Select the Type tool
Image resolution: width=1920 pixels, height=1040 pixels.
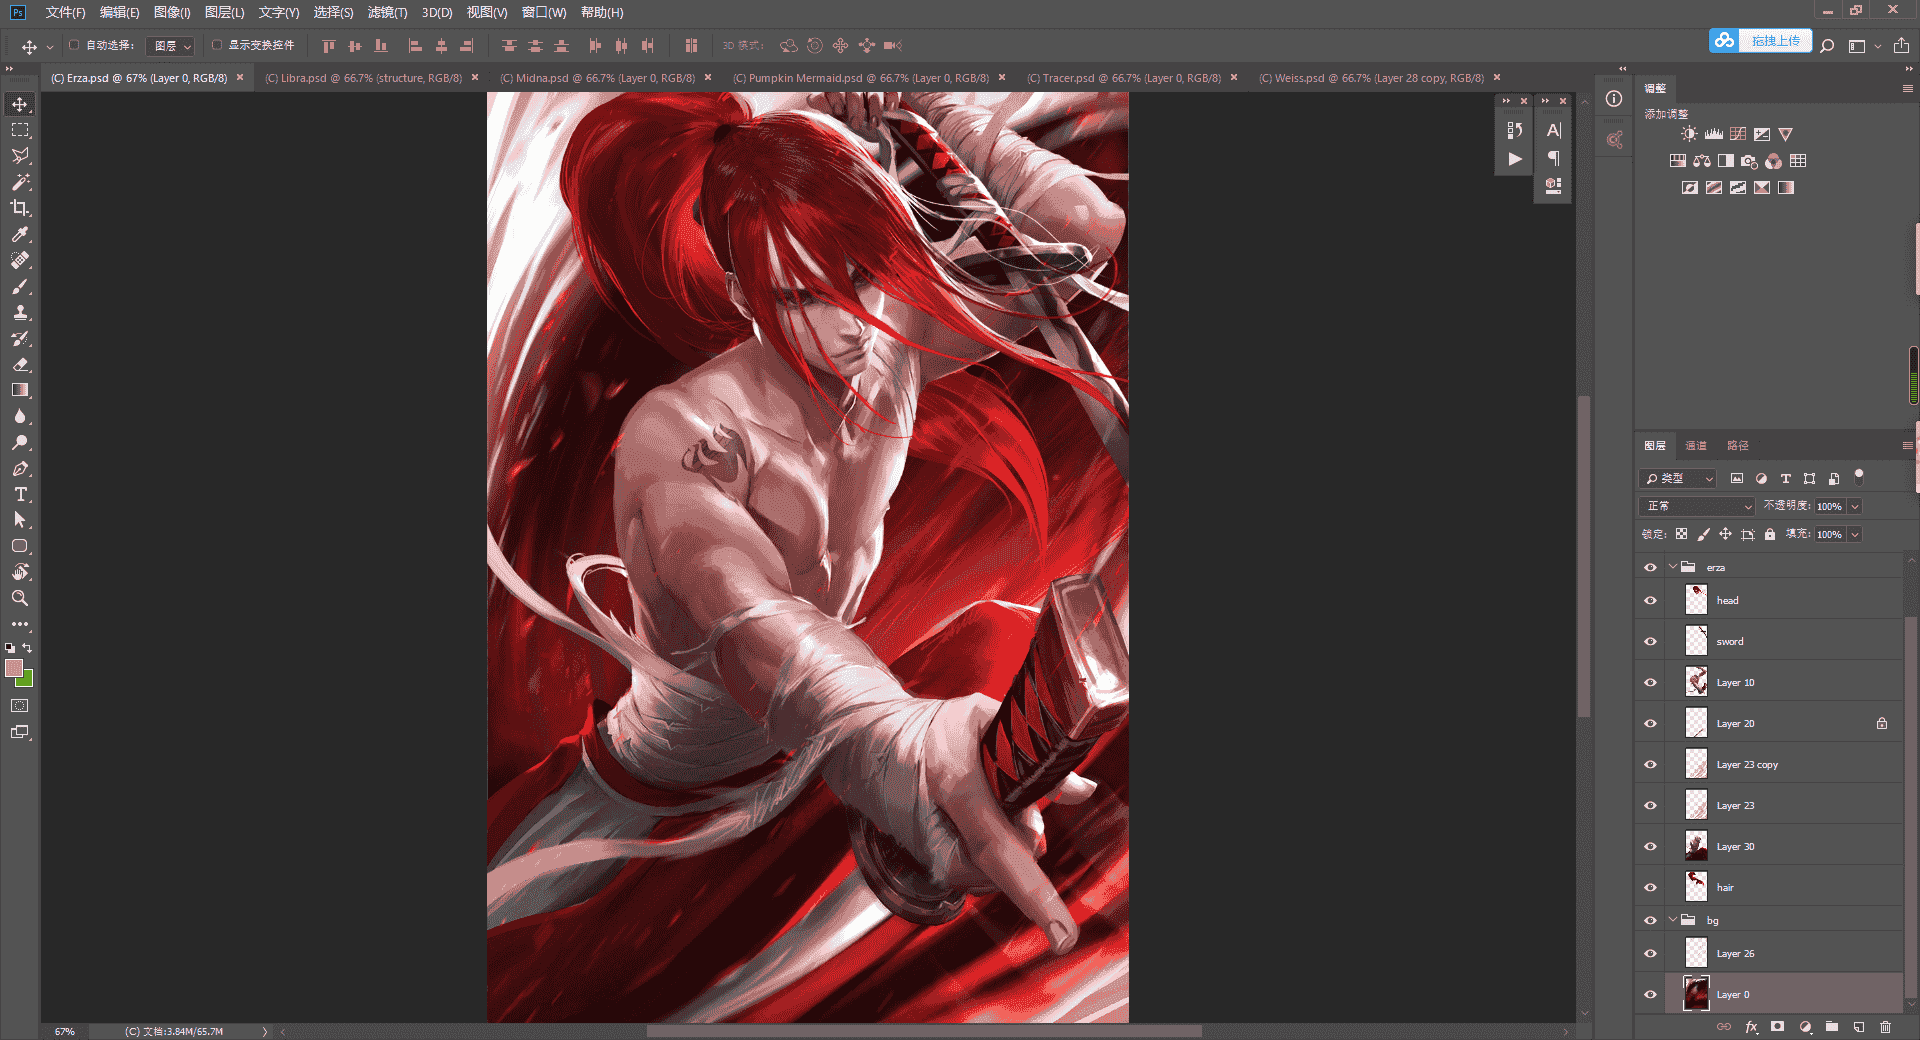(x=20, y=494)
